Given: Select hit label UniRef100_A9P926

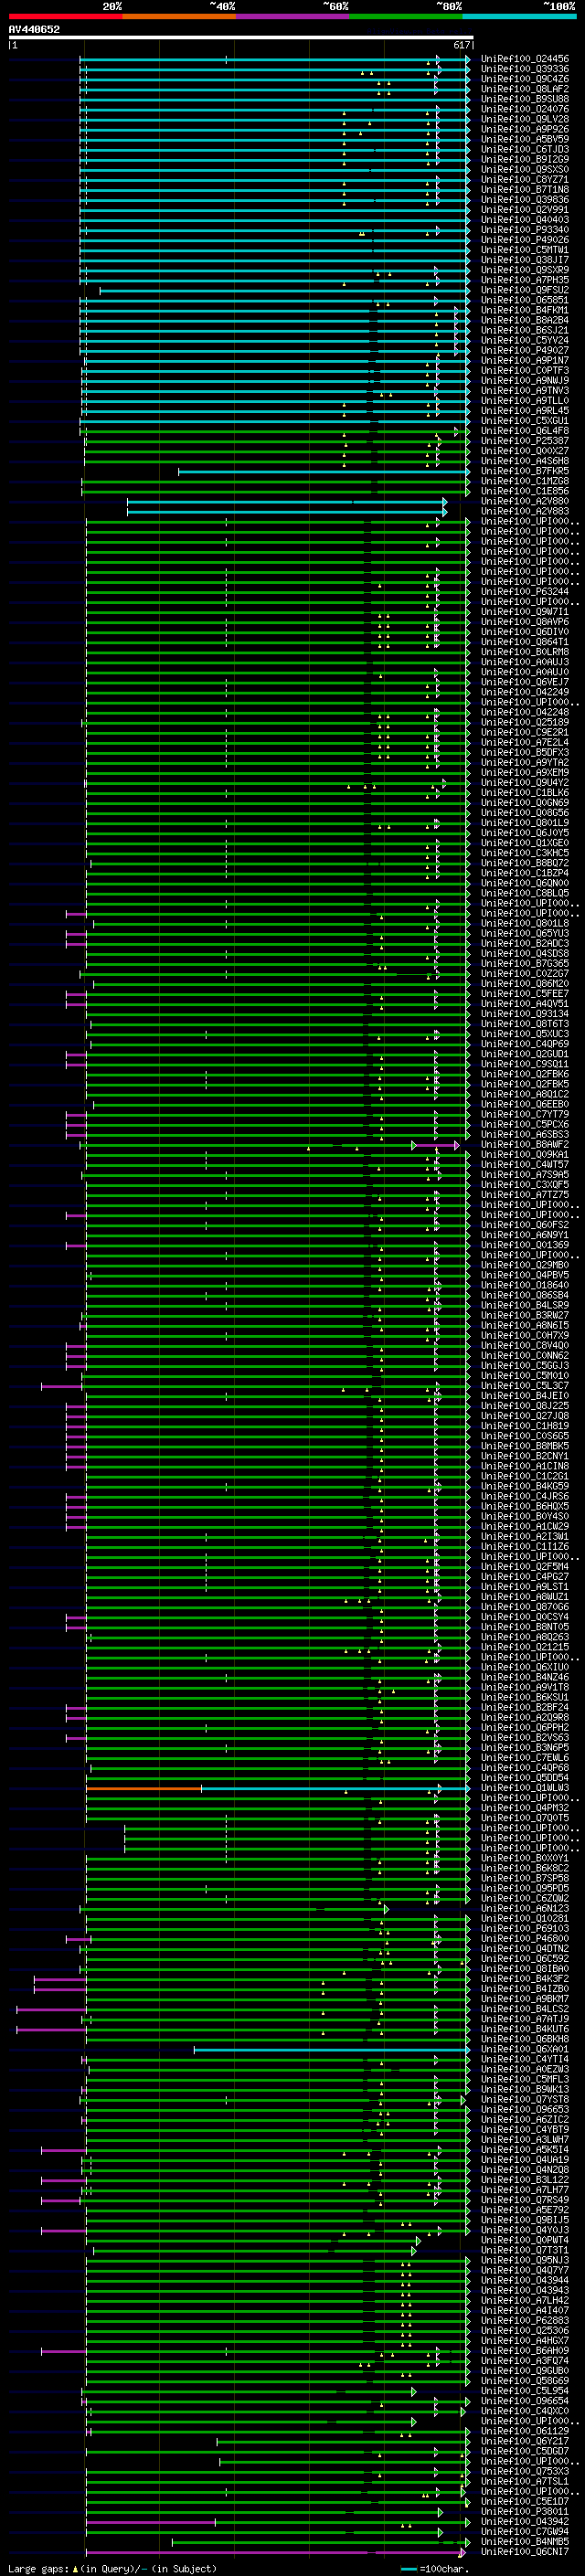Looking at the screenshot, I should click(x=525, y=129).
